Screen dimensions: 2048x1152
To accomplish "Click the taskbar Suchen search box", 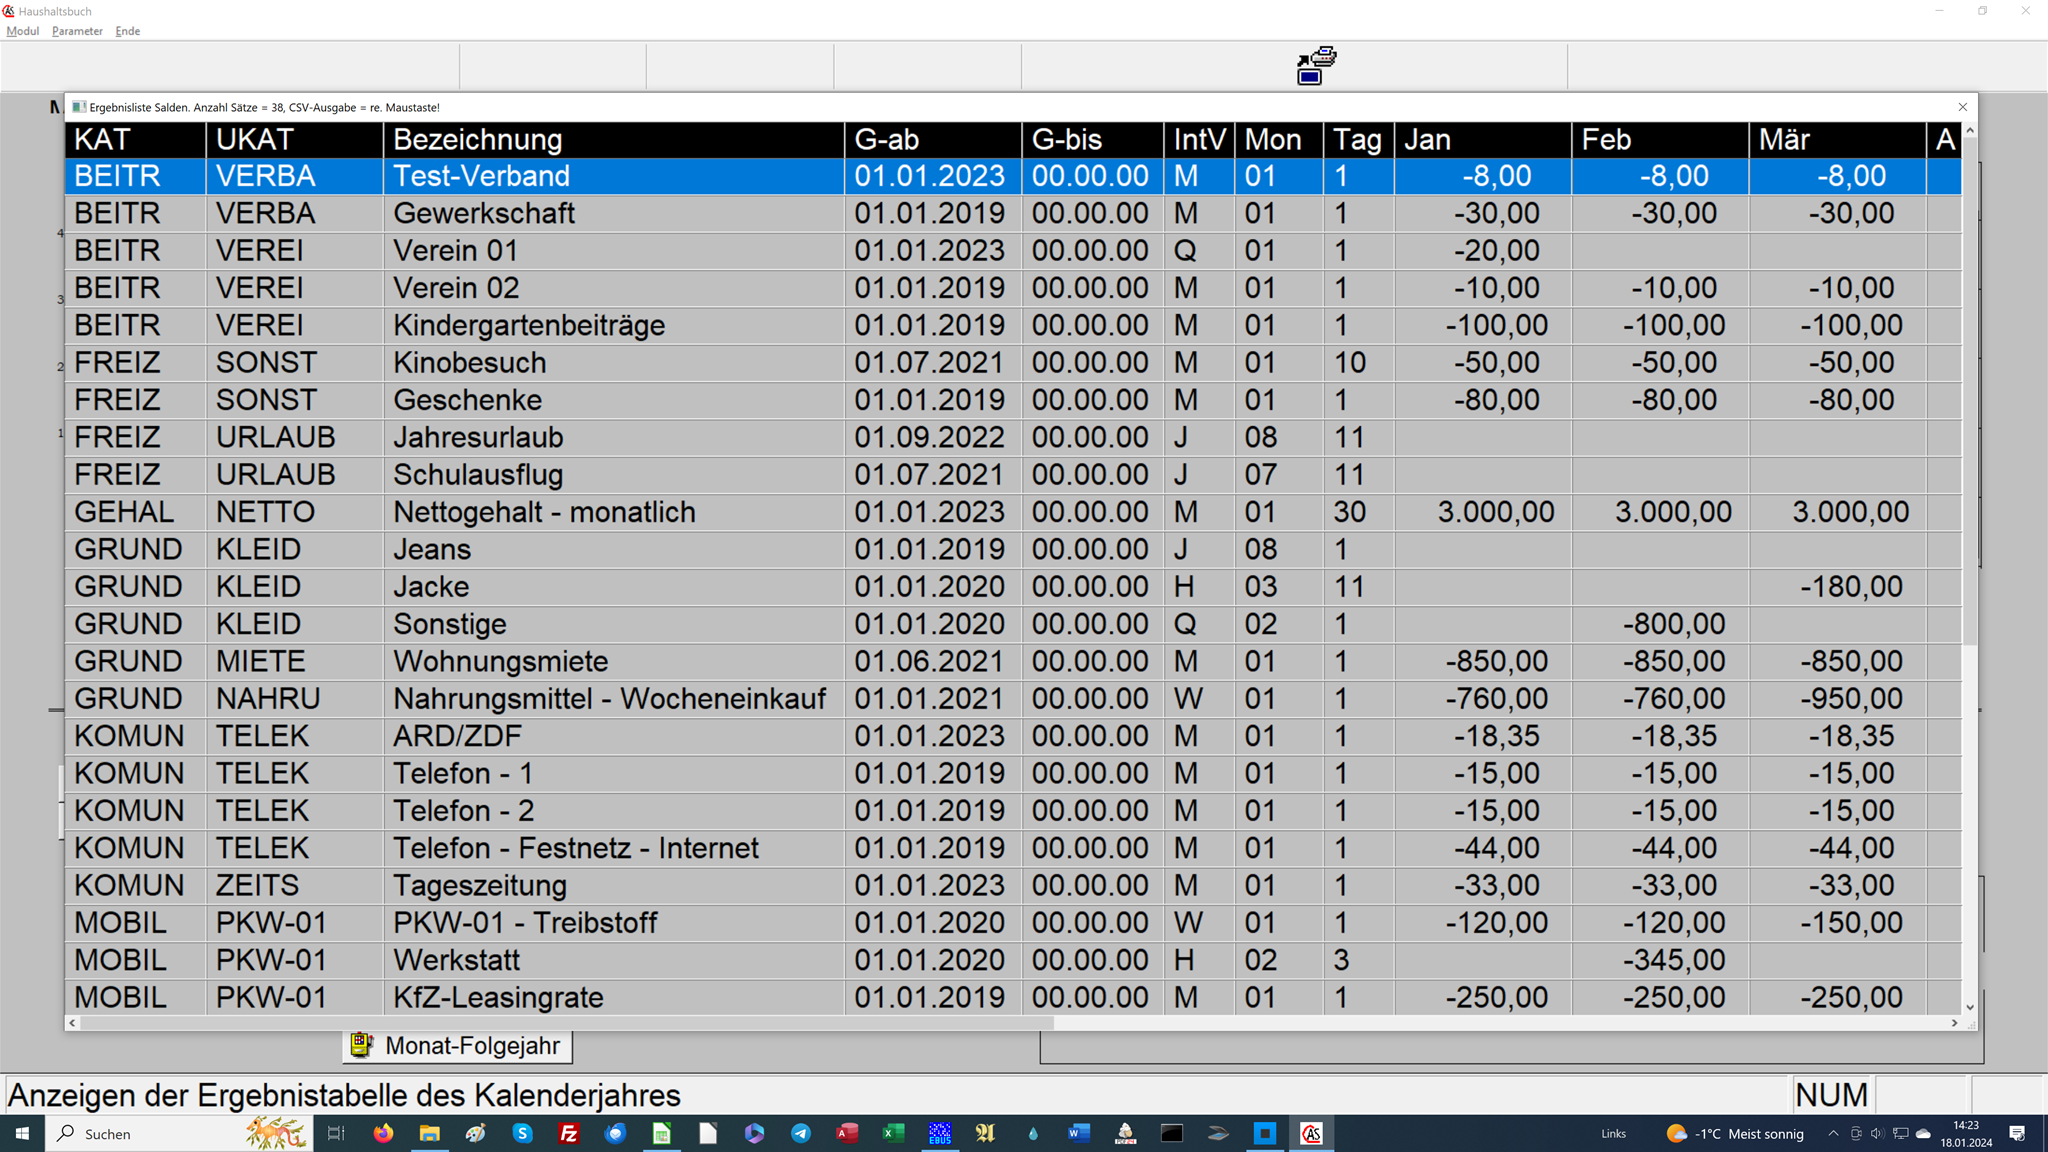I will 180,1133.
